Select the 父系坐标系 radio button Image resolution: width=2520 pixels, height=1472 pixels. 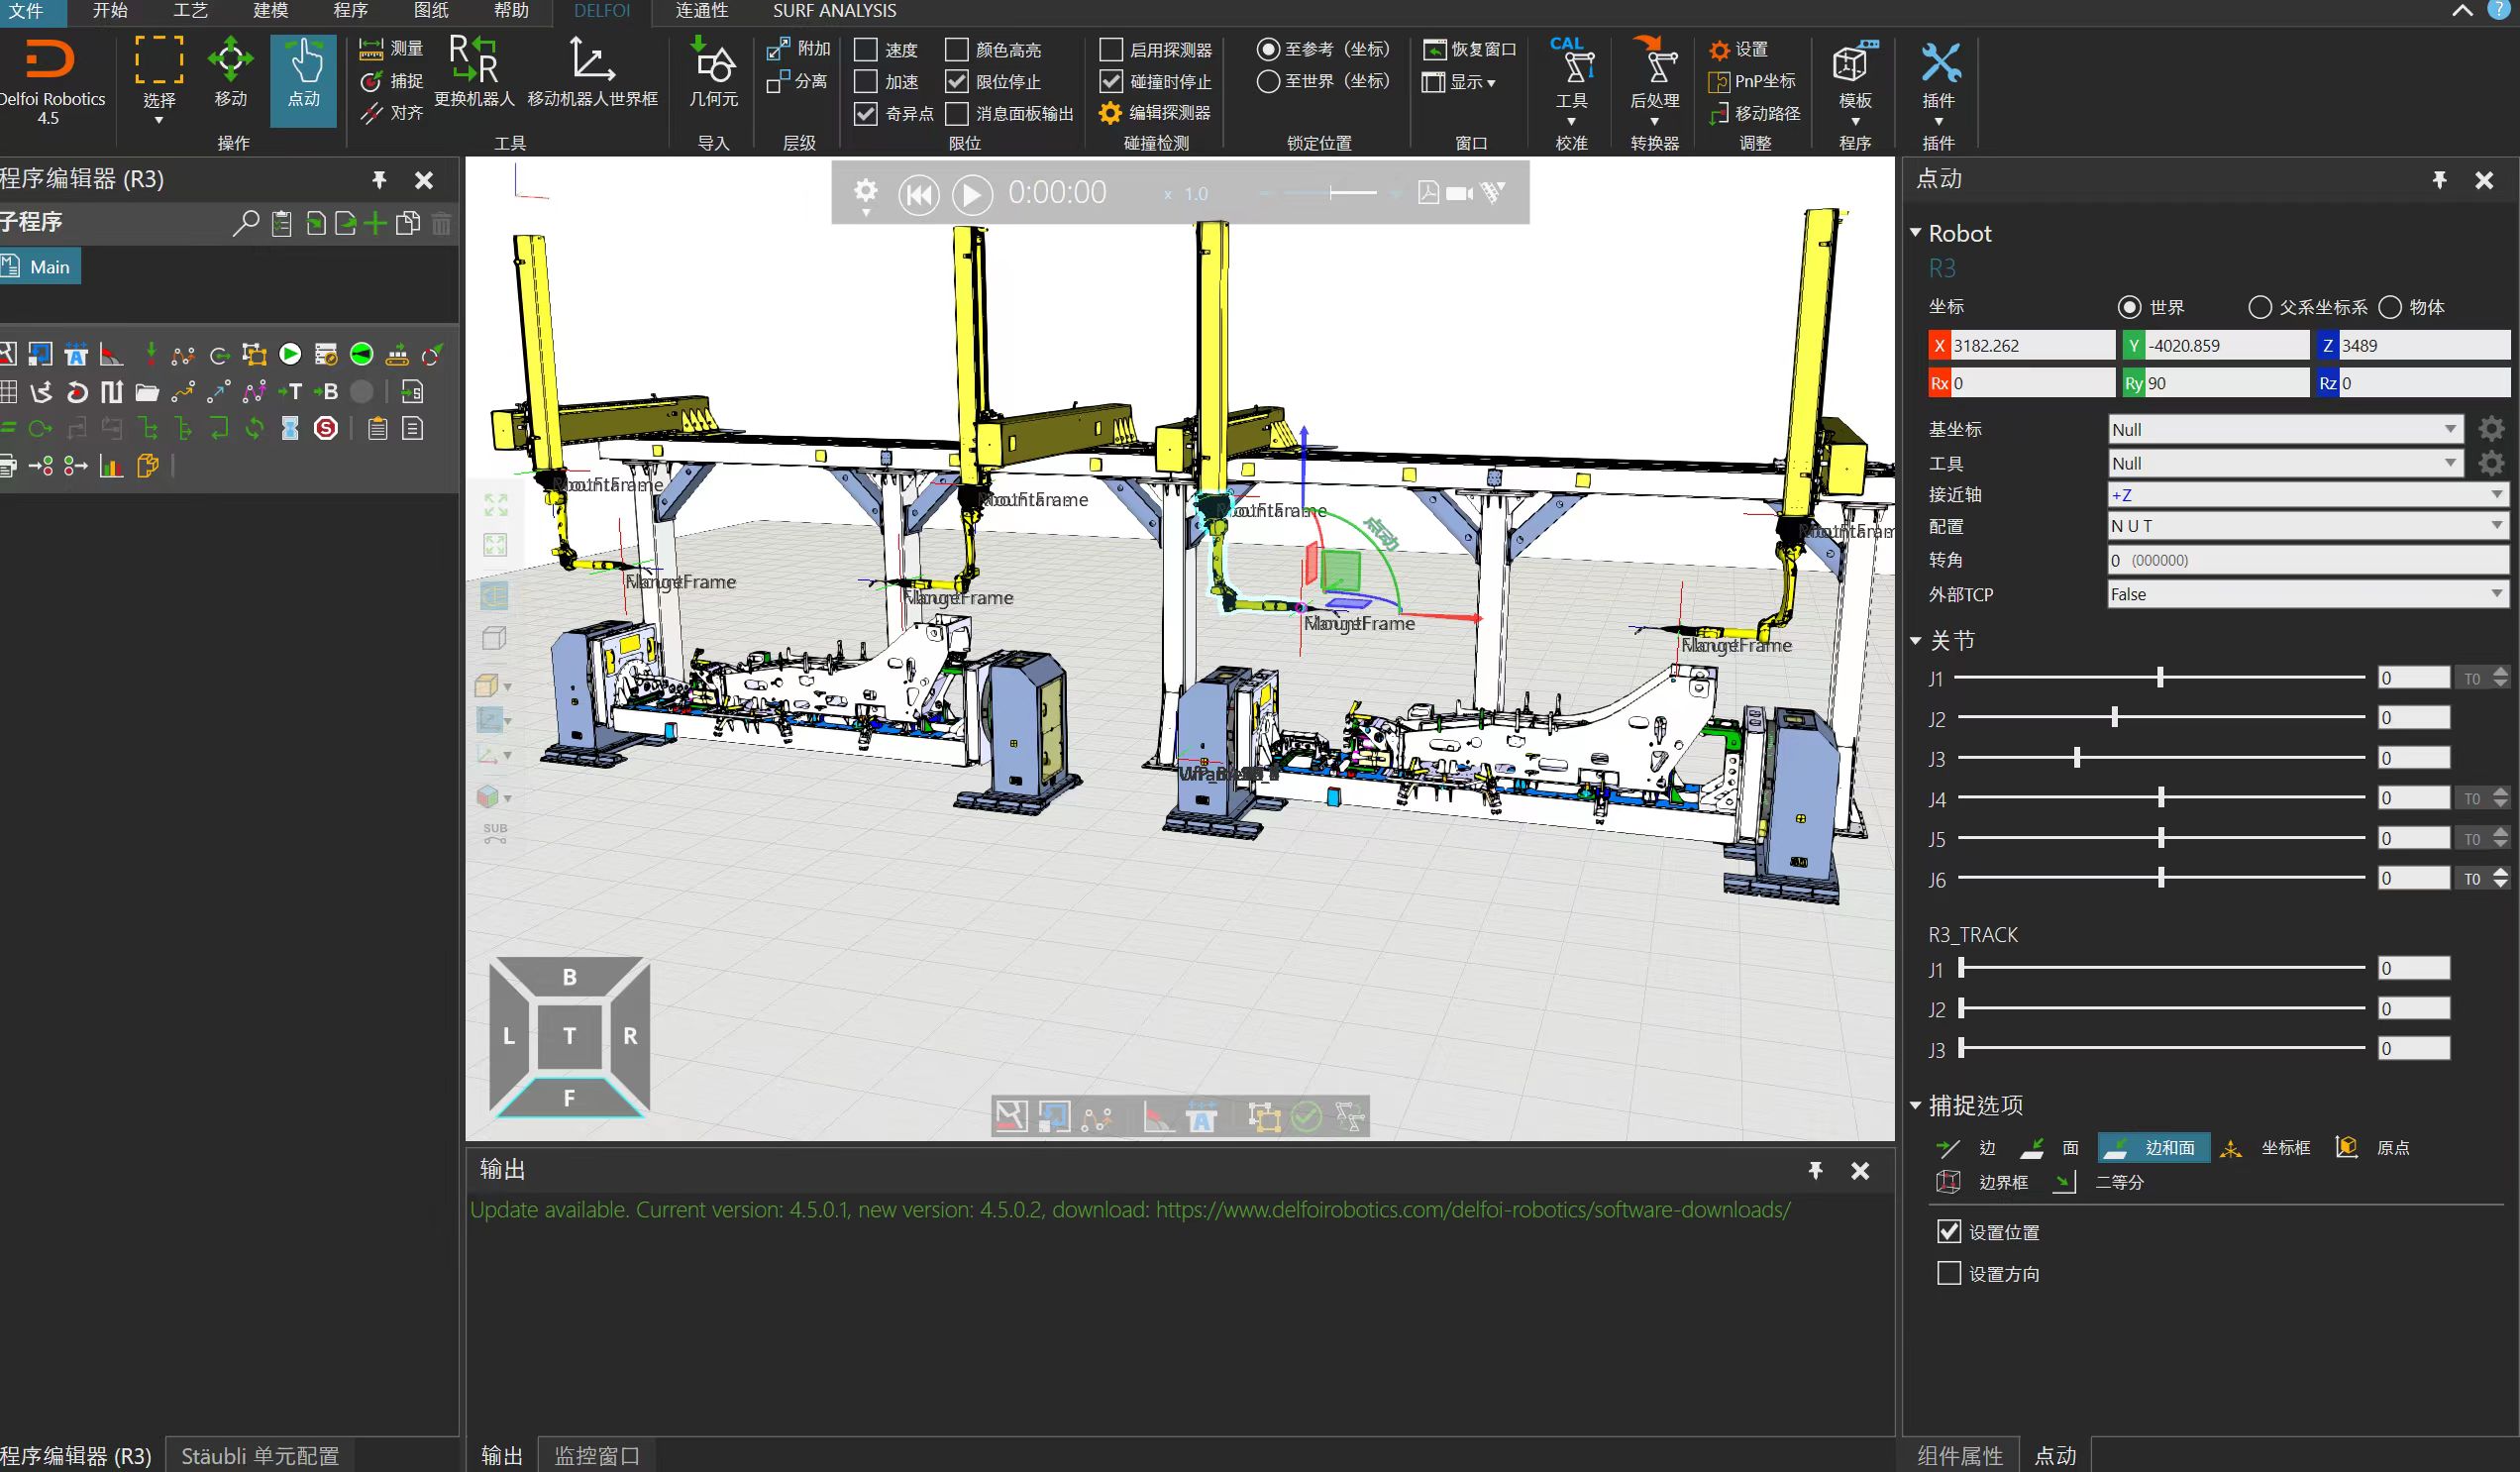pyautogui.click(x=2259, y=307)
